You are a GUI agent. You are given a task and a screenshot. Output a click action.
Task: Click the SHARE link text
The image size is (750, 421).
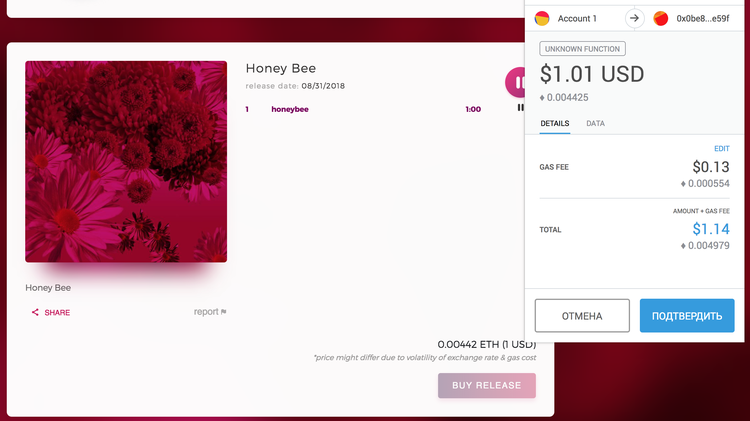coord(57,312)
